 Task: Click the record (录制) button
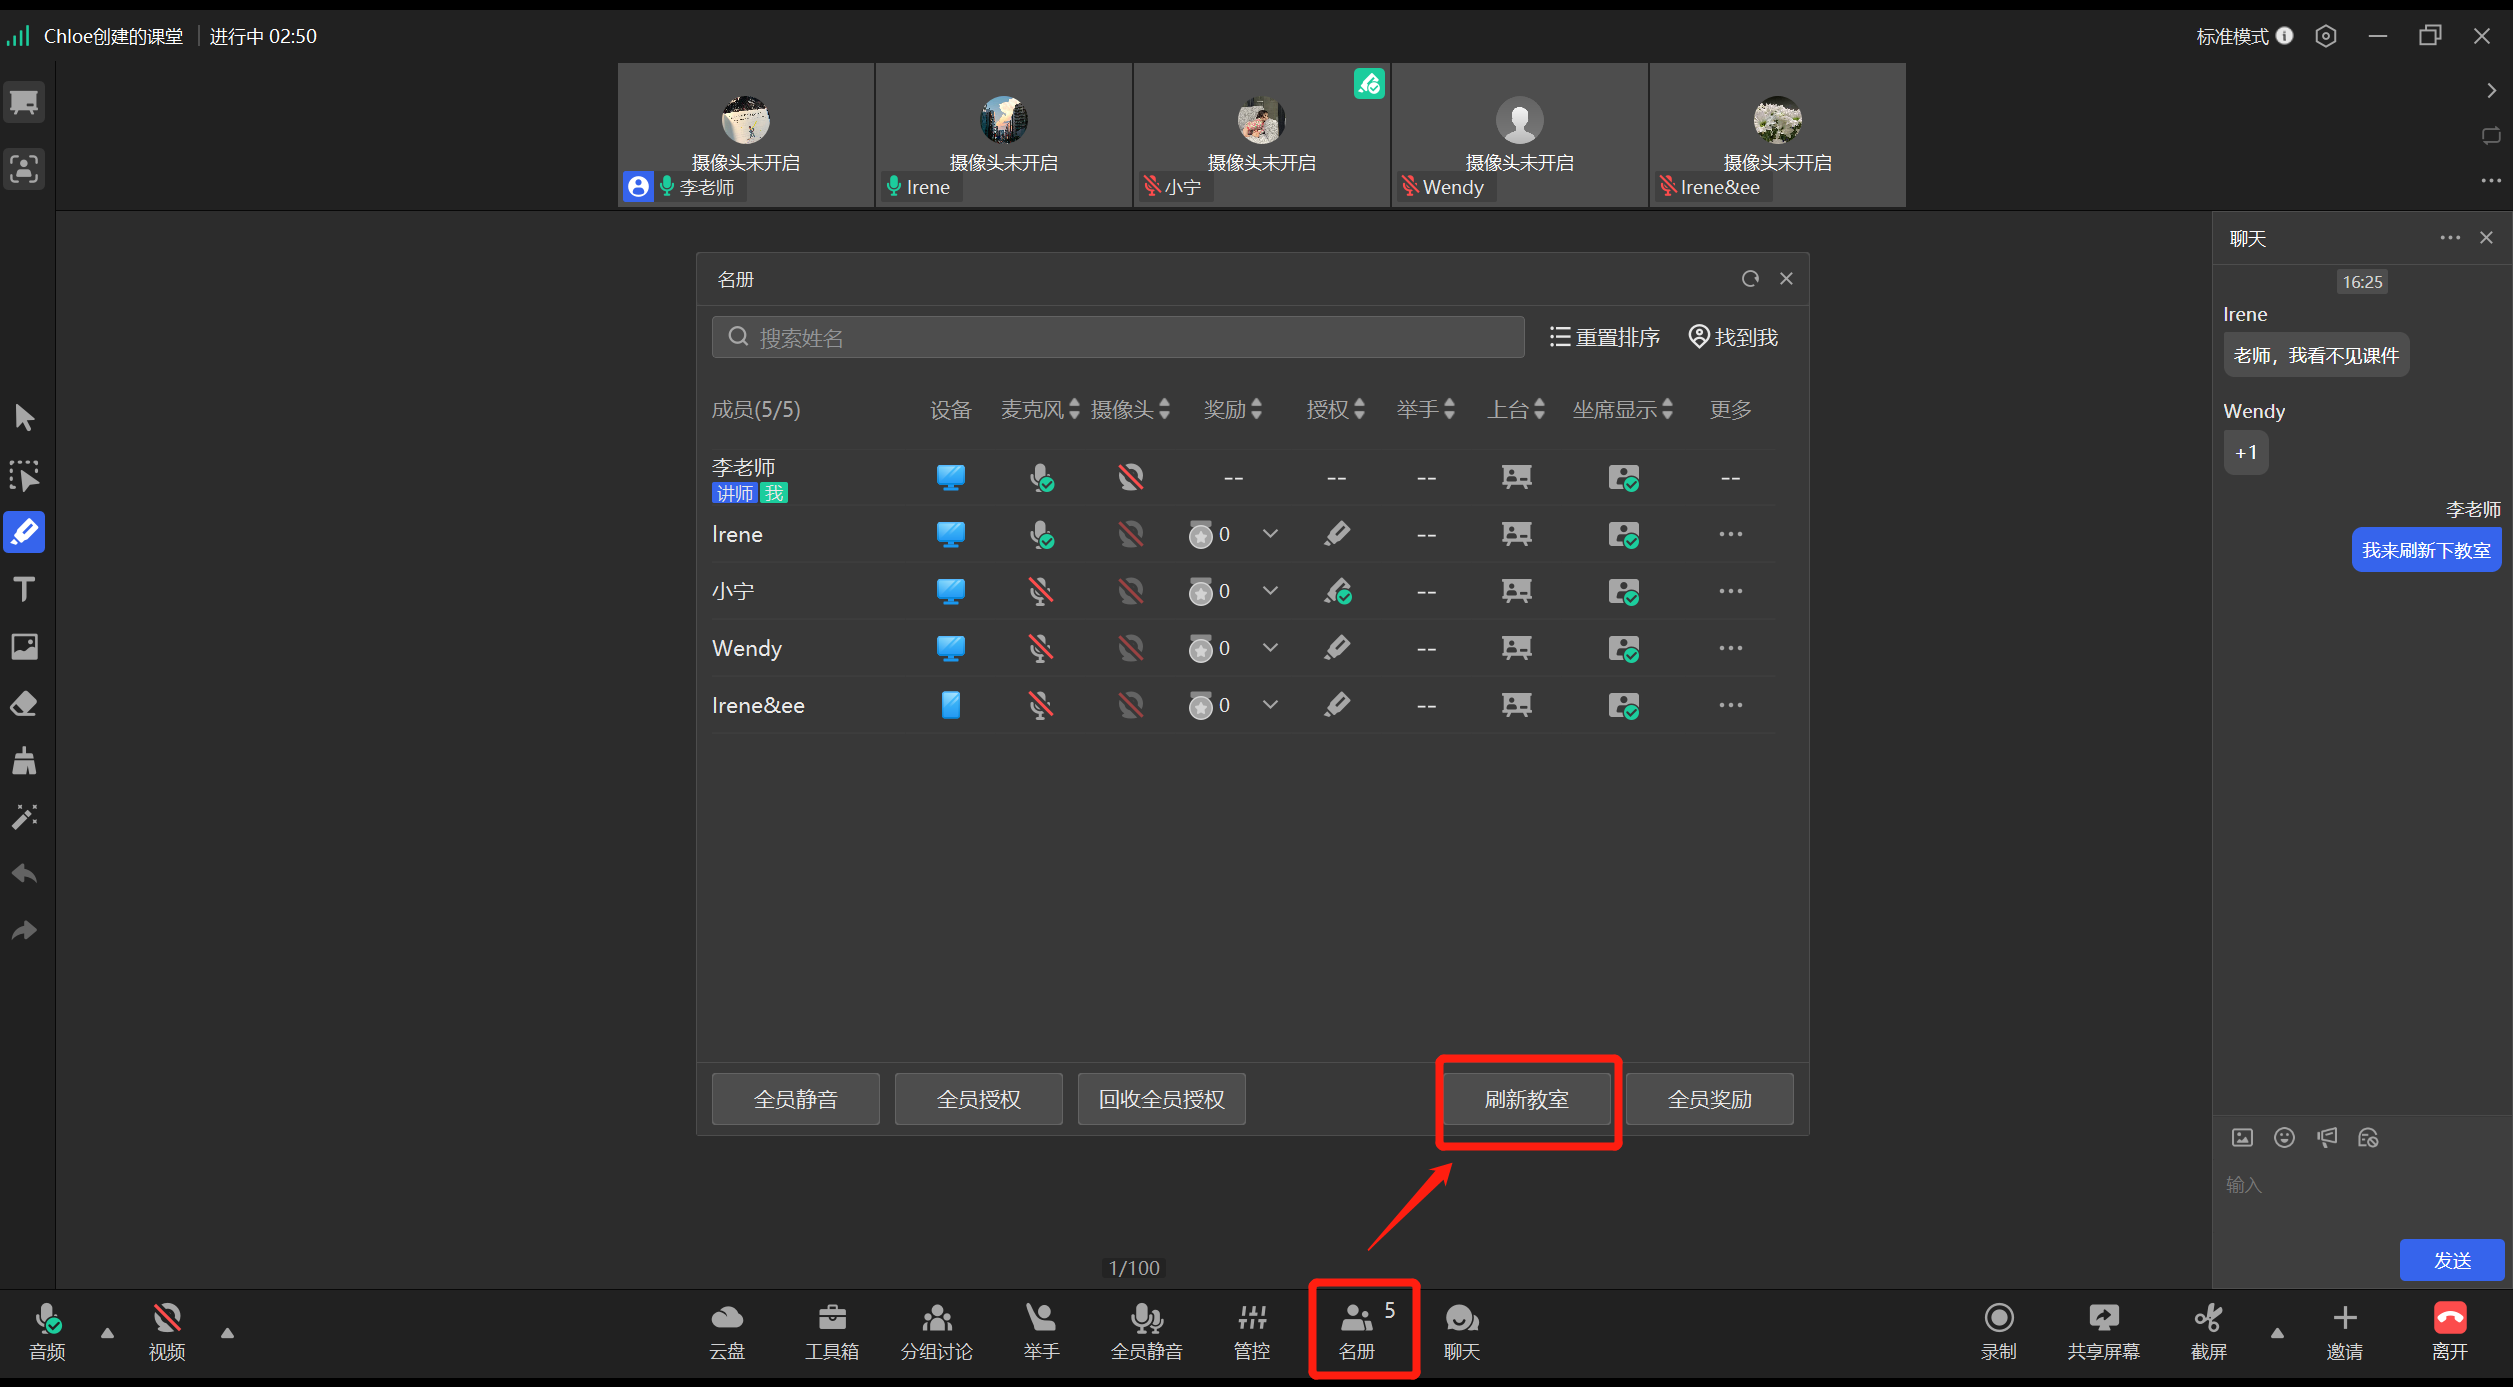pyautogui.click(x=1998, y=1330)
